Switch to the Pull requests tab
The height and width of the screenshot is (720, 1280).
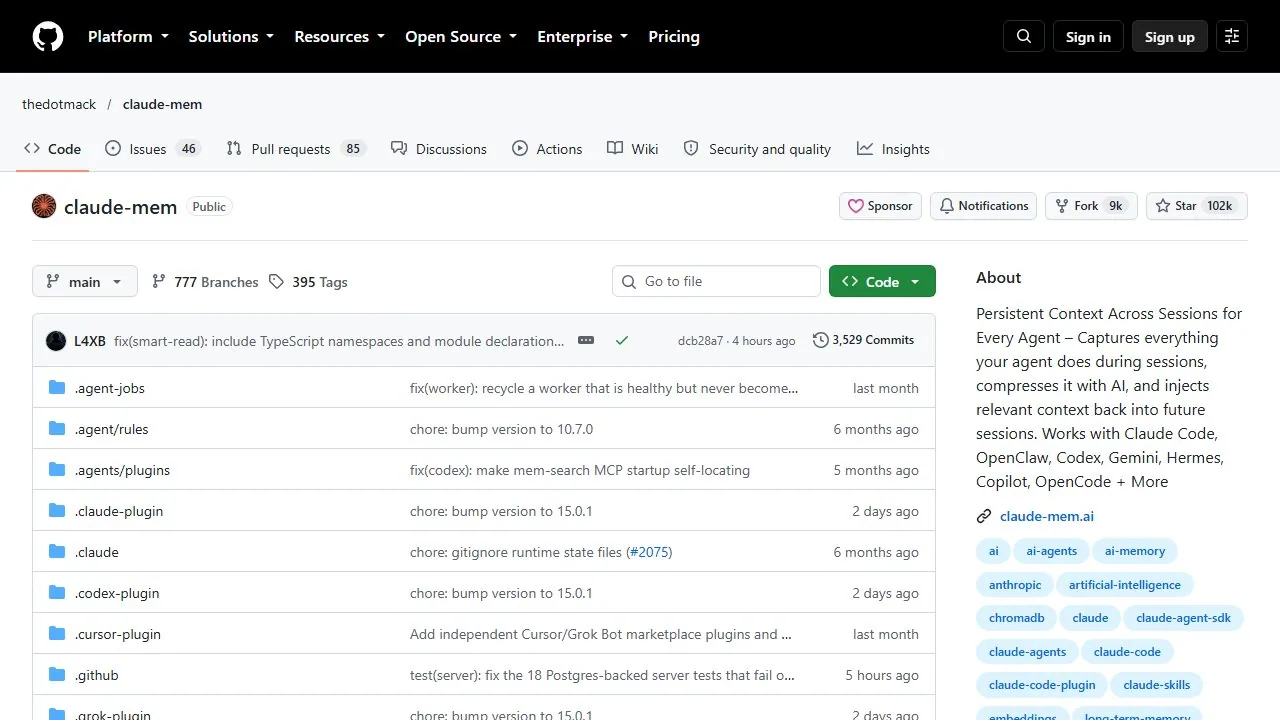point(296,149)
